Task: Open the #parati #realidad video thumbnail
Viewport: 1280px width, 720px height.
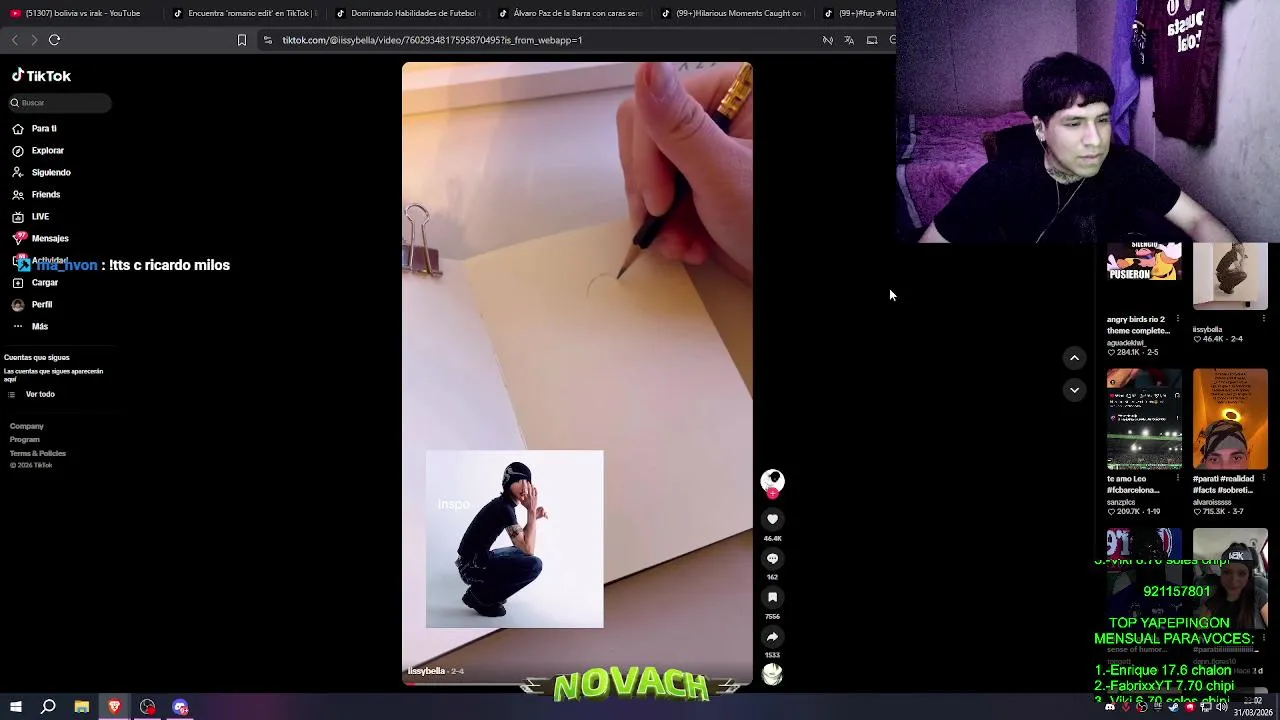Action: [x=1230, y=419]
